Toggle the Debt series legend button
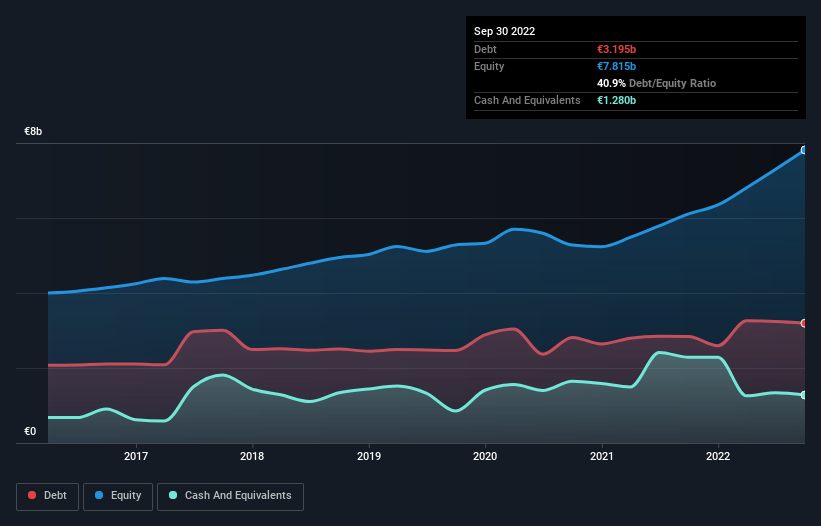The height and width of the screenshot is (526, 821). 48,496
